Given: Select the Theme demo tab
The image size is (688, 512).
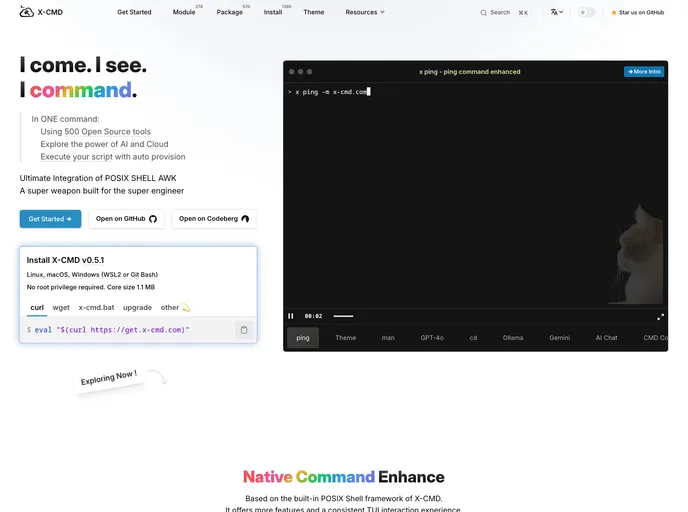Looking at the screenshot, I should [346, 338].
